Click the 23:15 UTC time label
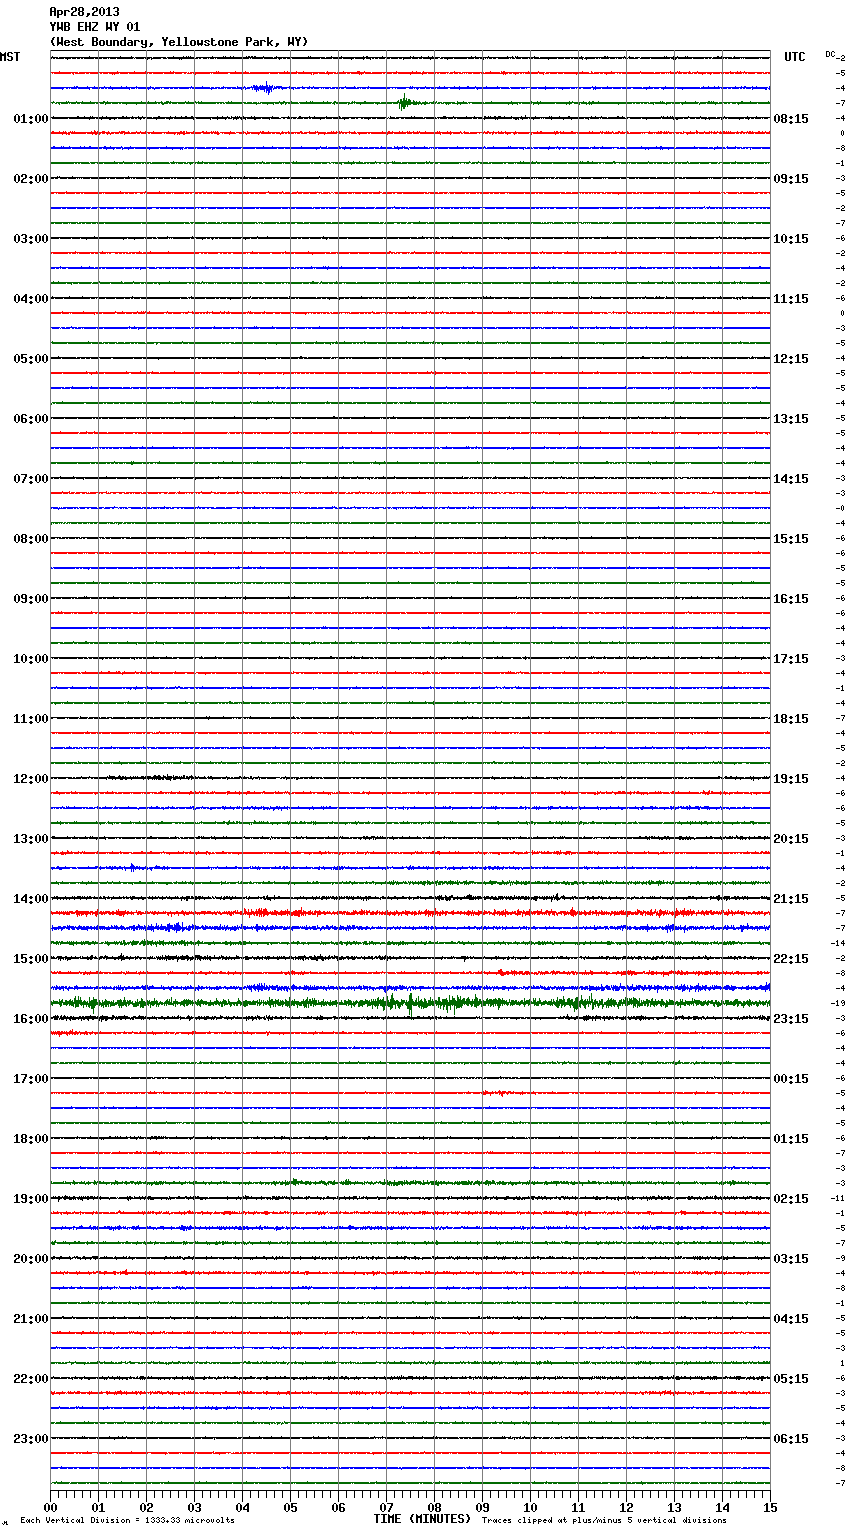 point(791,1019)
